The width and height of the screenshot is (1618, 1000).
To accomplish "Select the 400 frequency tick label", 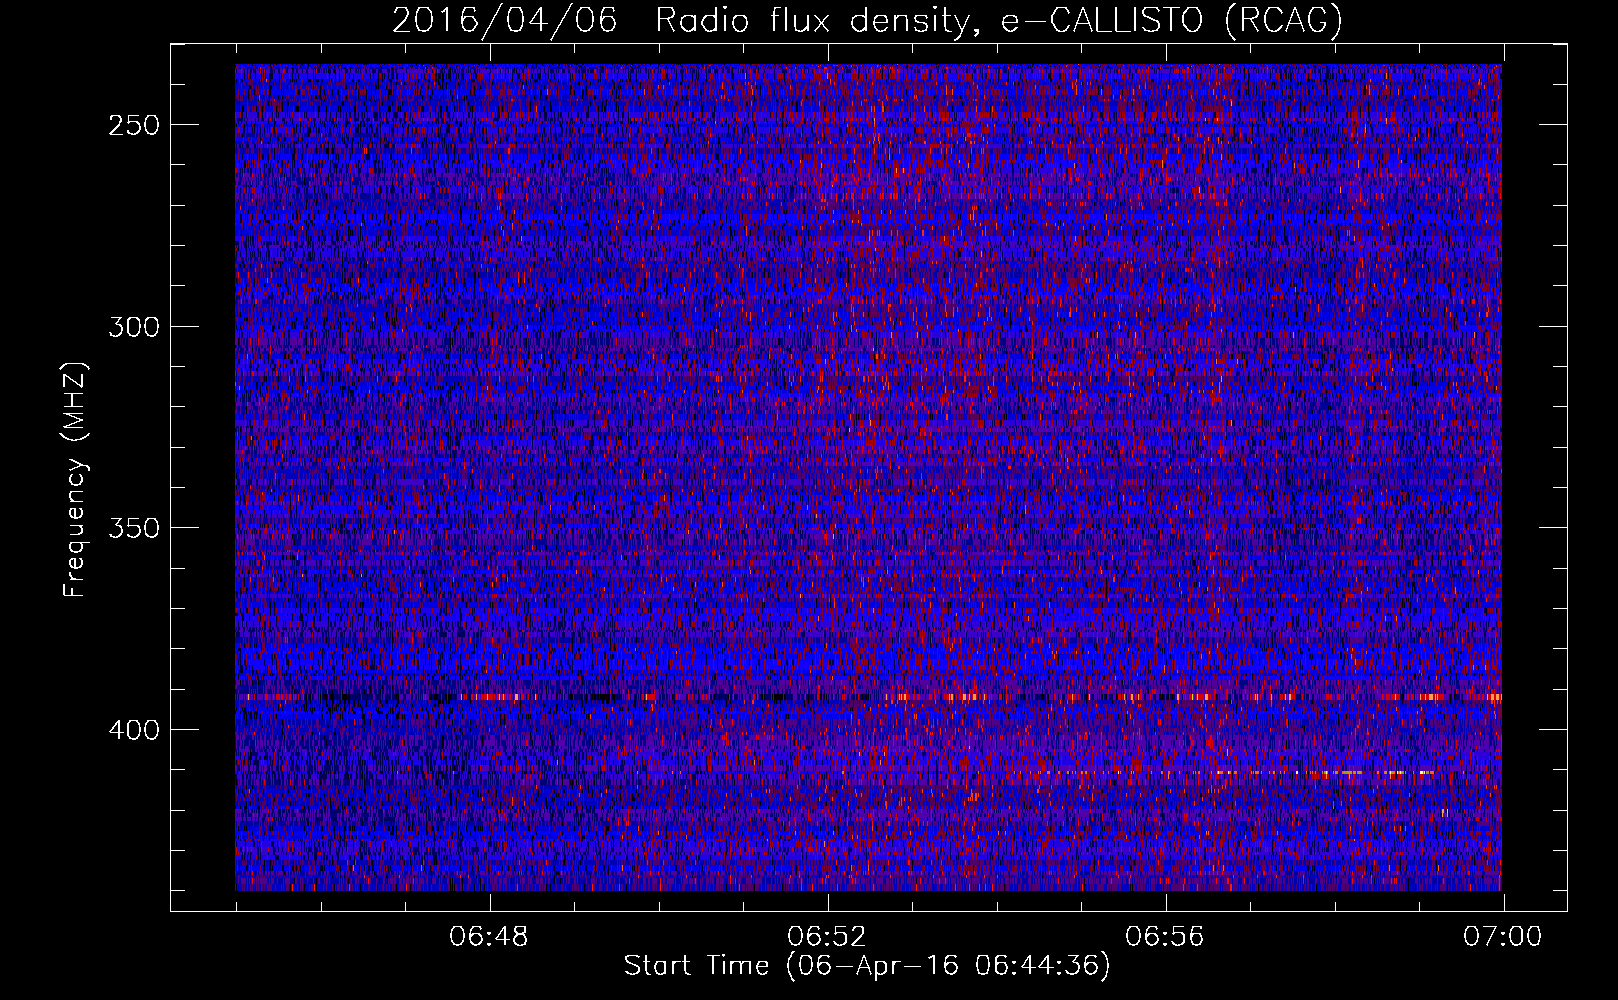I will [134, 730].
